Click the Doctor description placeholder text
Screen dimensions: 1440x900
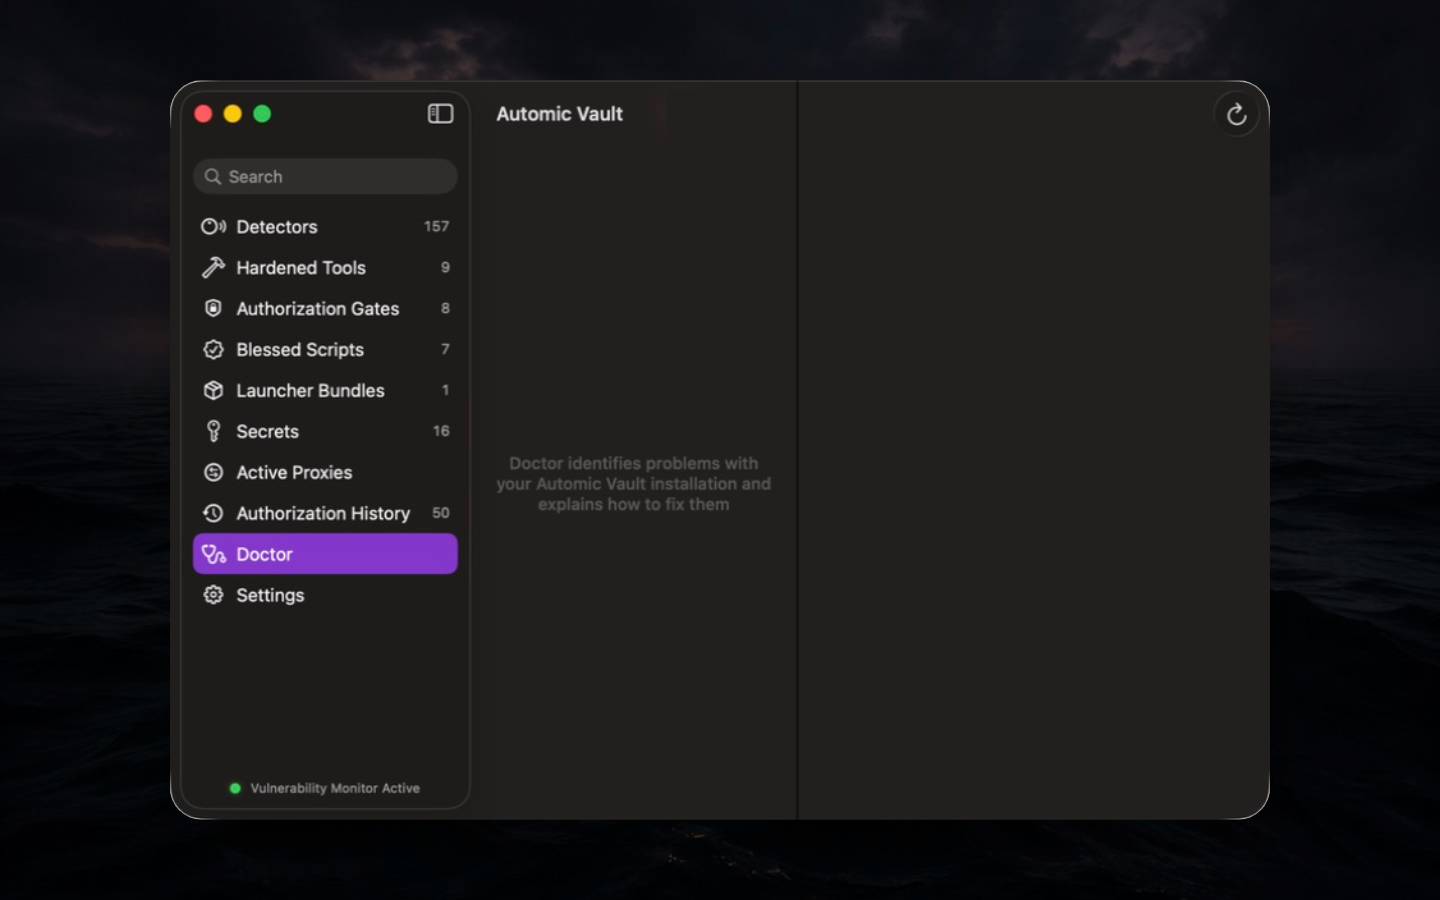coord(634,484)
